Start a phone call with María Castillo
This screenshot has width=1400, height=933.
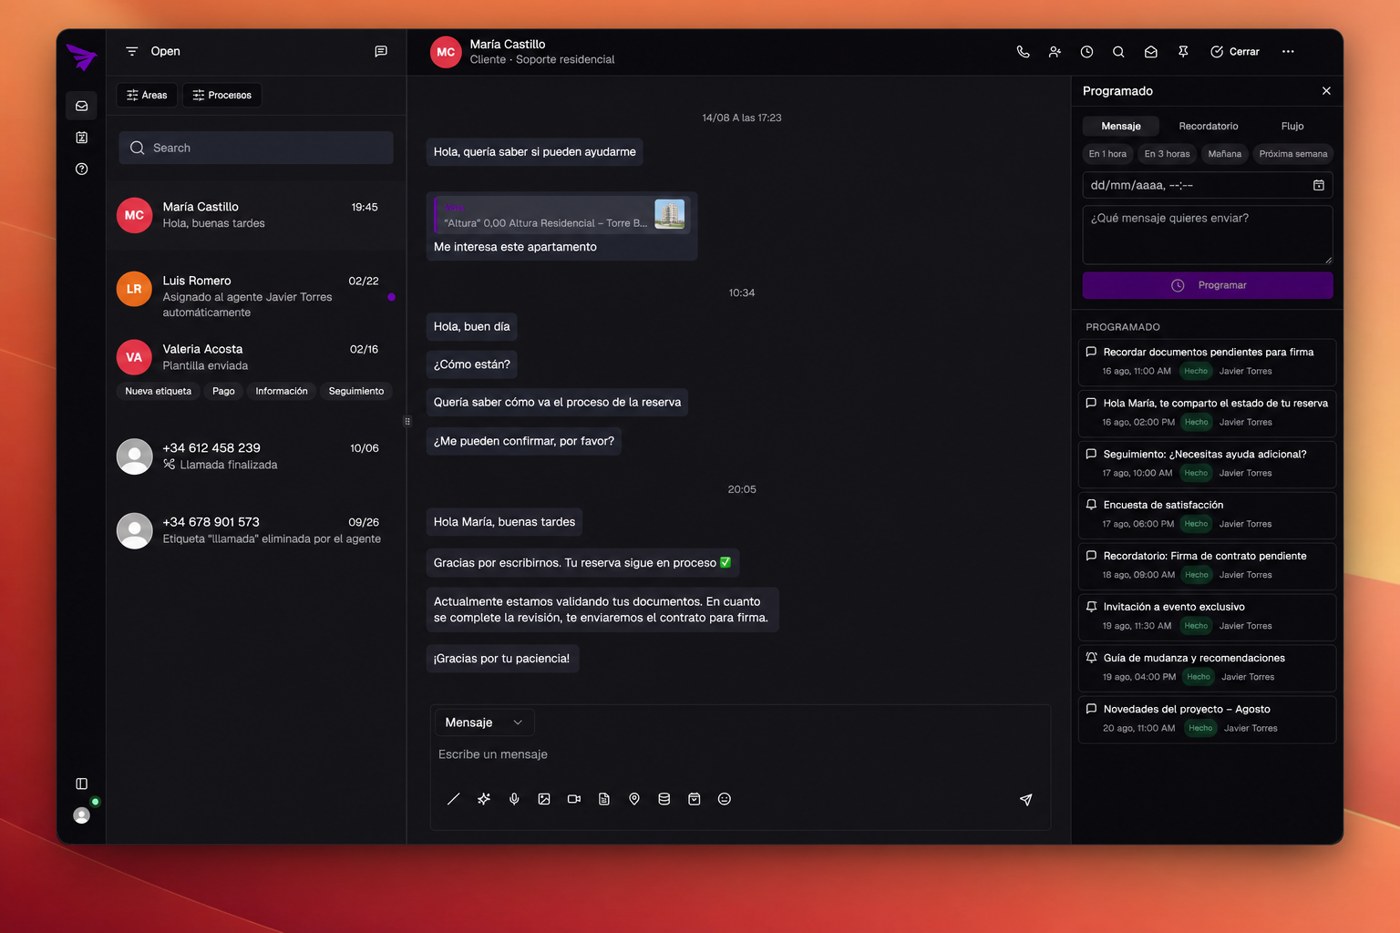pyautogui.click(x=1023, y=52)
